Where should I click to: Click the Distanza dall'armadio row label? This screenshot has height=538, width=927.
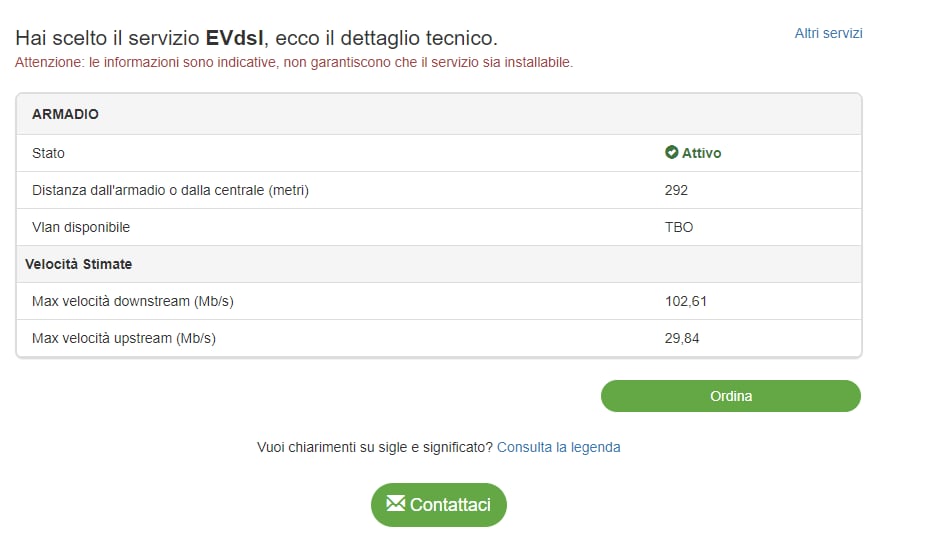click(170, 190)
